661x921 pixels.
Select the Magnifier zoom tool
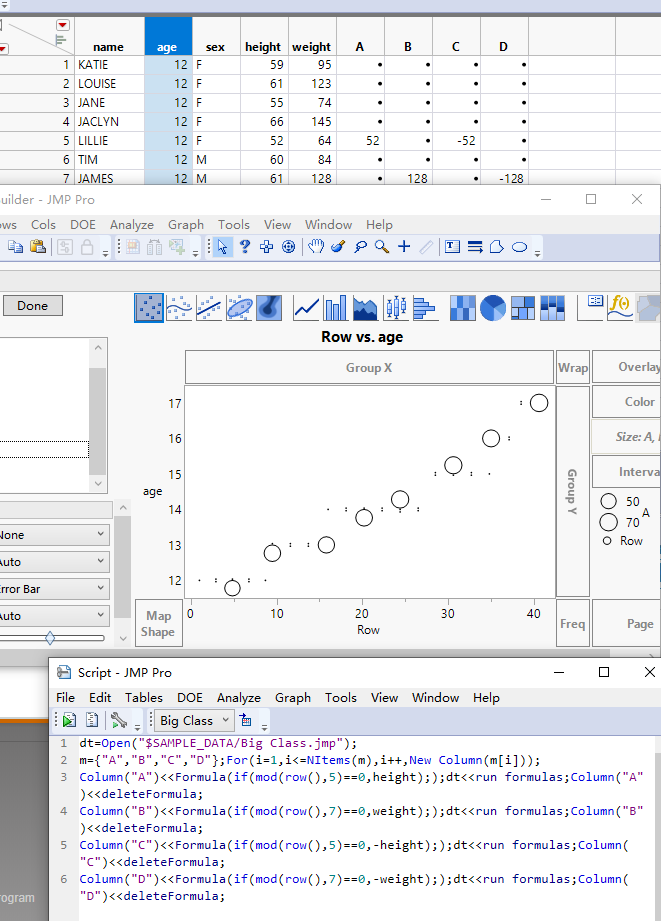(x=381, y=247)
